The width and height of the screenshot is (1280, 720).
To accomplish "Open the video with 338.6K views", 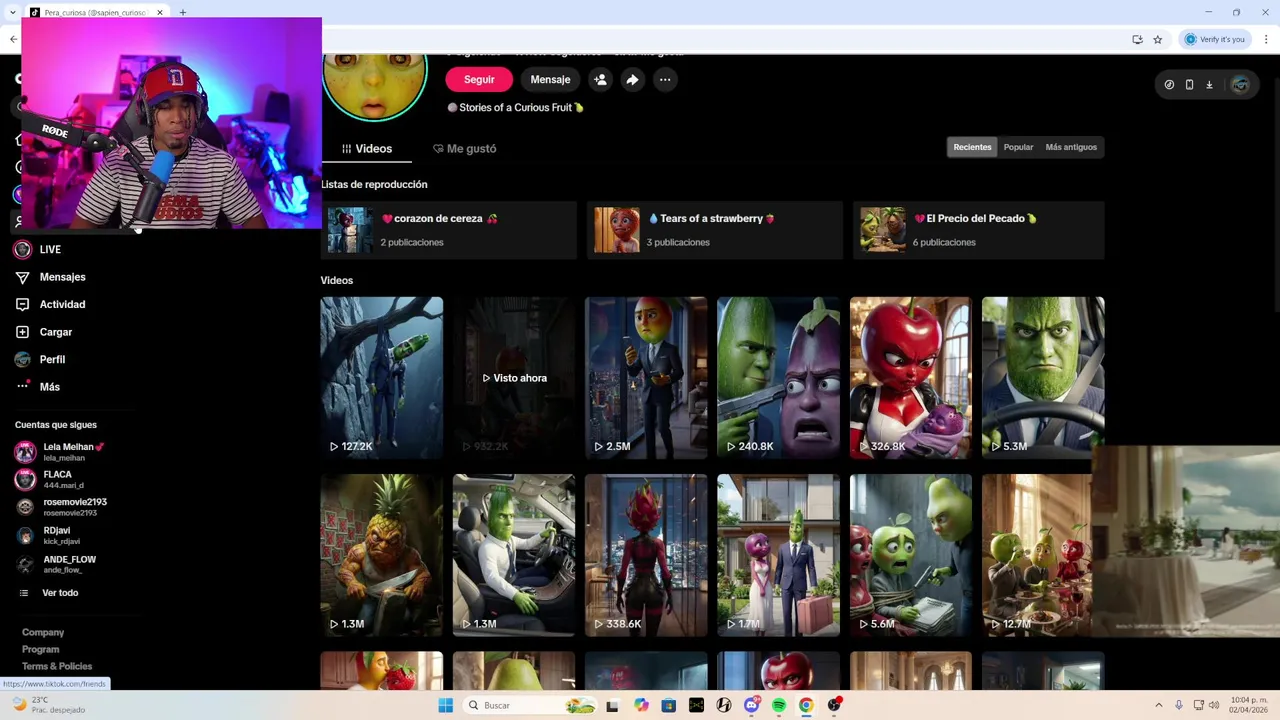I will (646, 555).
